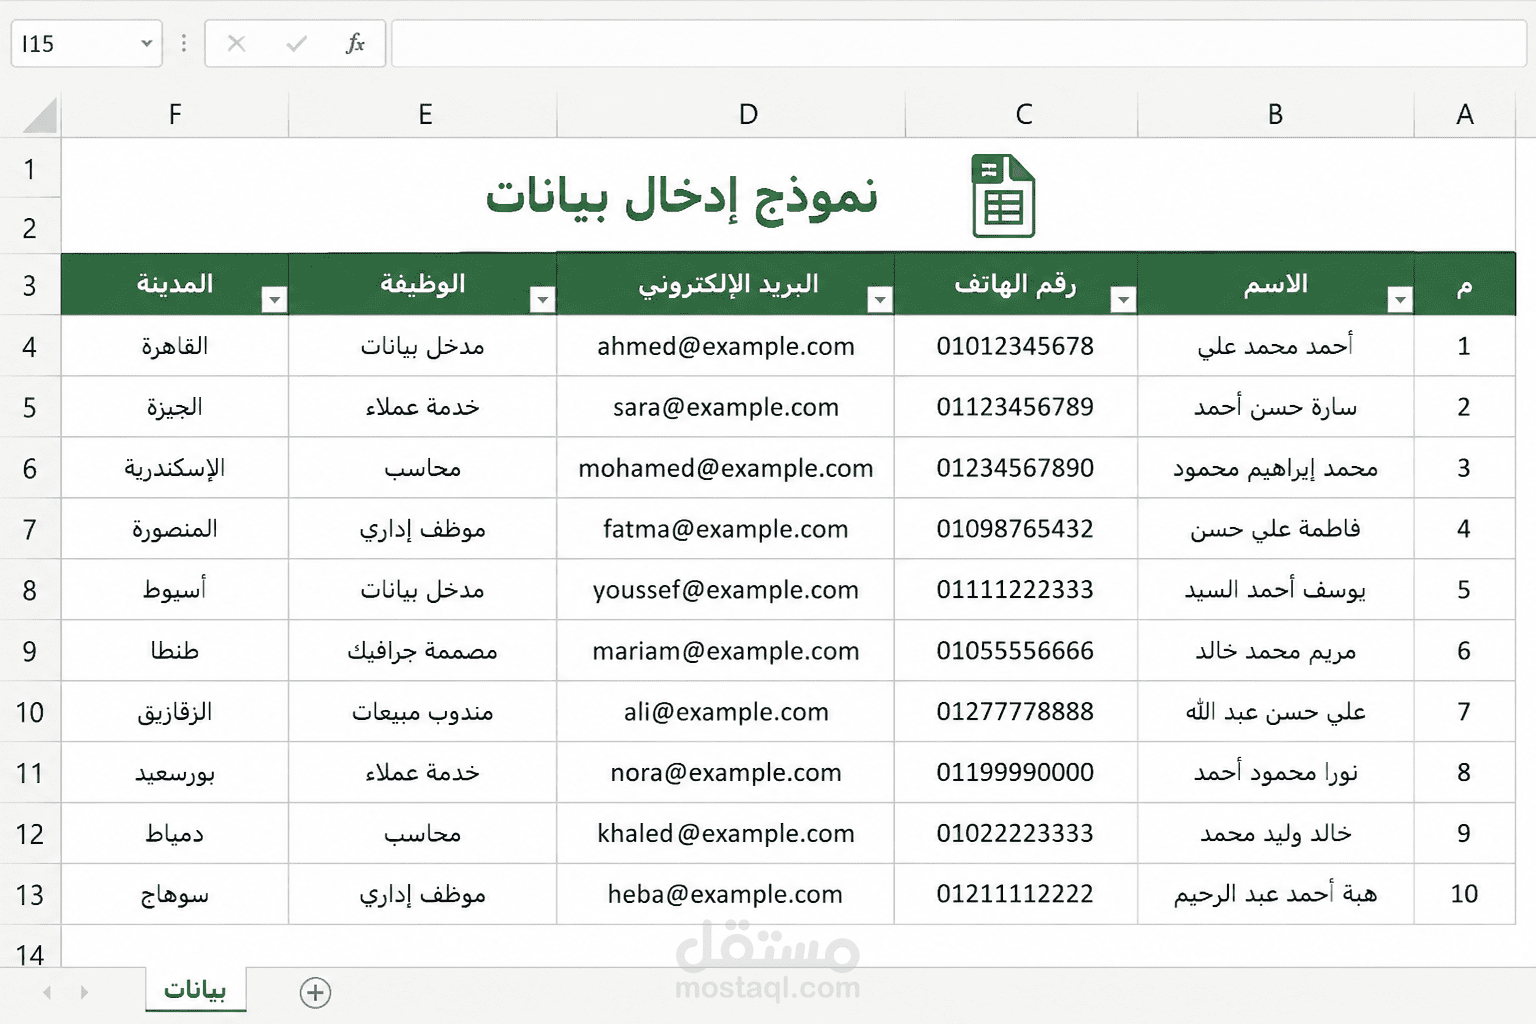
Task: Click the Enter checkmark formula bar icon
Action: click(296, 44)
